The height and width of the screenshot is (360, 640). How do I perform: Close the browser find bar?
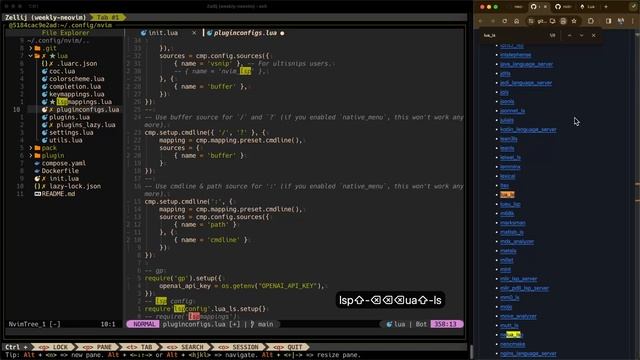[x=593, y=36]
